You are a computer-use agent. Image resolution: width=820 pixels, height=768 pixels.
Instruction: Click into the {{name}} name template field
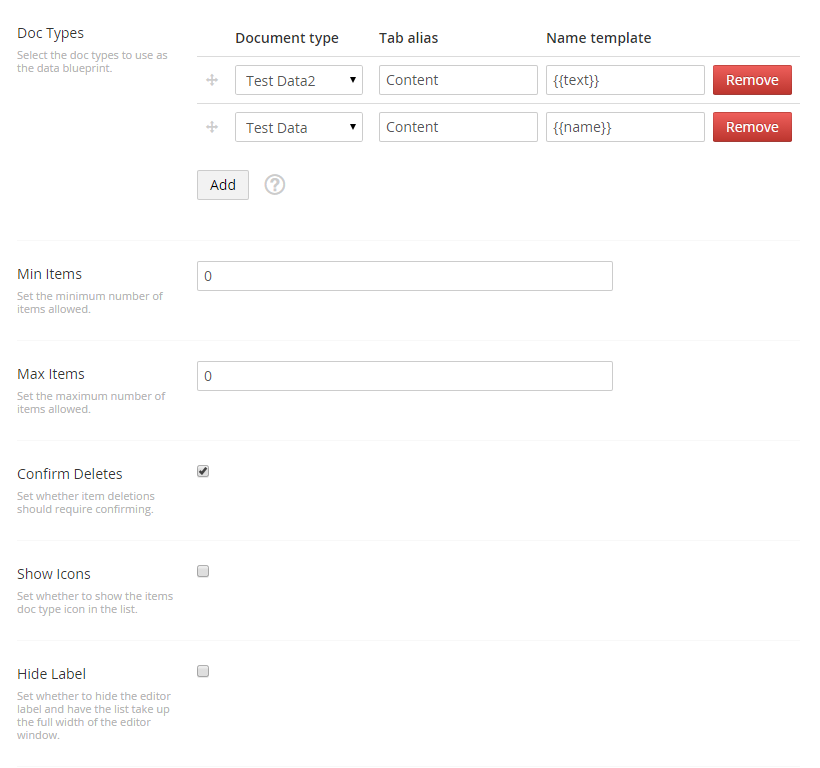pyautogui.click(x=625, y=127)
